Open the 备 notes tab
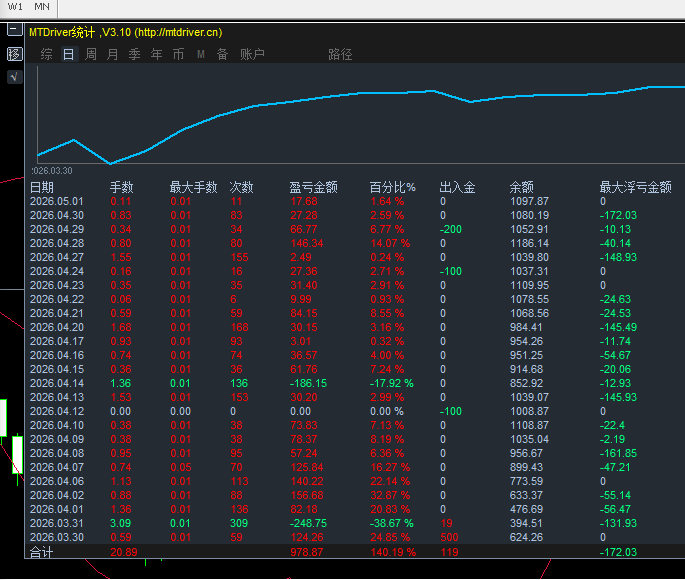Image resolution: width=685 pixels, height=580 pixels. point(222,54)
